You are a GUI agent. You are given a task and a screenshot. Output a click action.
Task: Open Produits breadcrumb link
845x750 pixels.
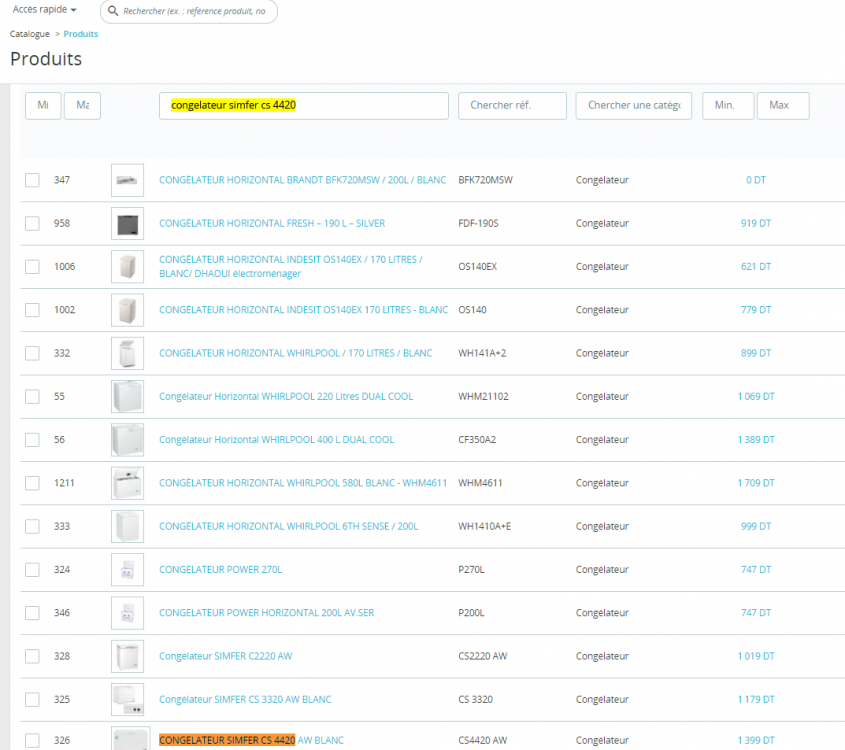81,34
